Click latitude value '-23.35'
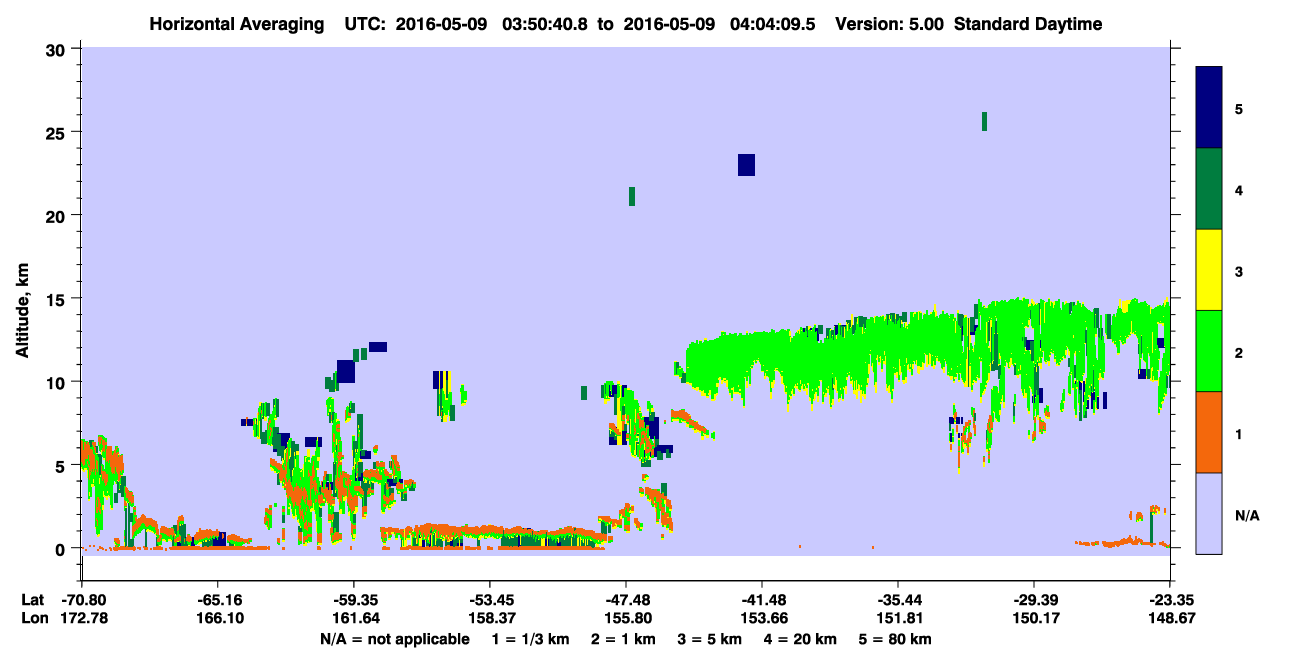This screenshot has height=667, width=1300. pos(1170,600)
